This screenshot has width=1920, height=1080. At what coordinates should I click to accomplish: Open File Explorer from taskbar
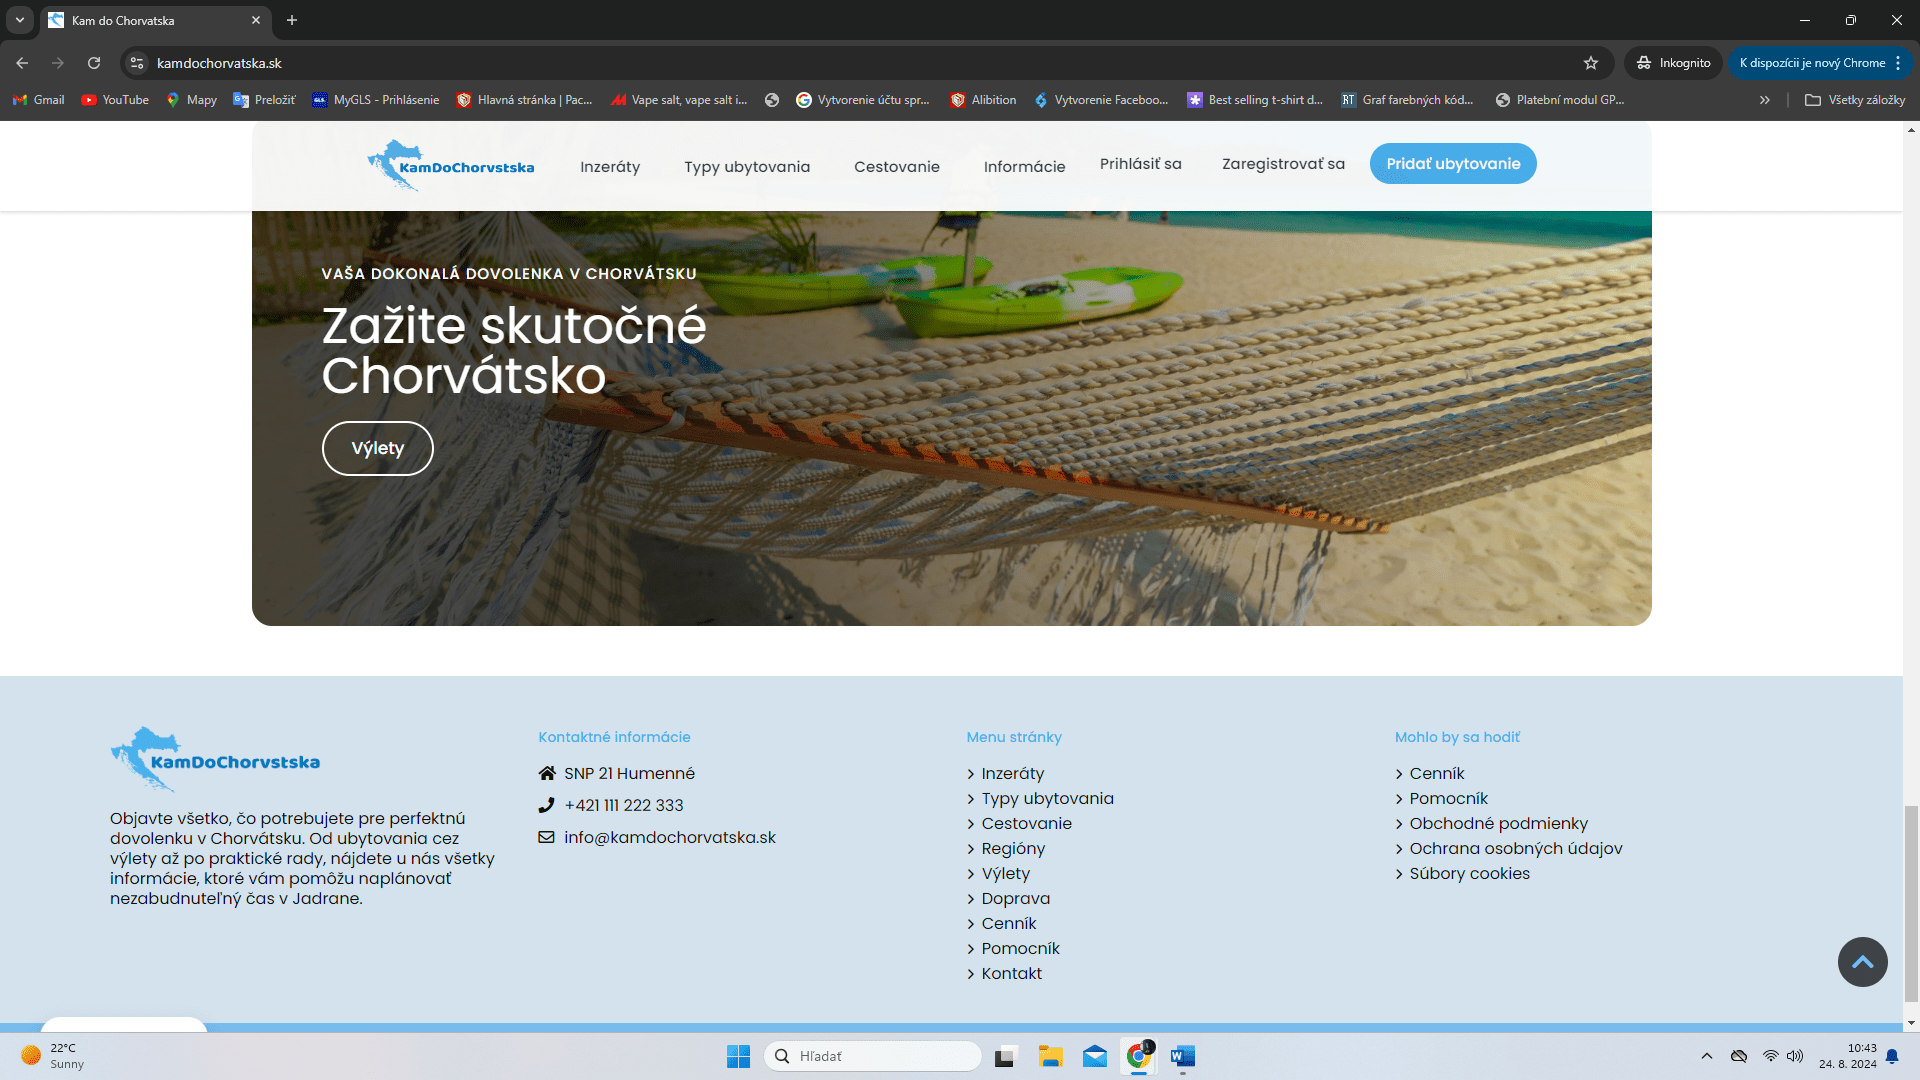pyautogui.click(x=1050, y=1056)
